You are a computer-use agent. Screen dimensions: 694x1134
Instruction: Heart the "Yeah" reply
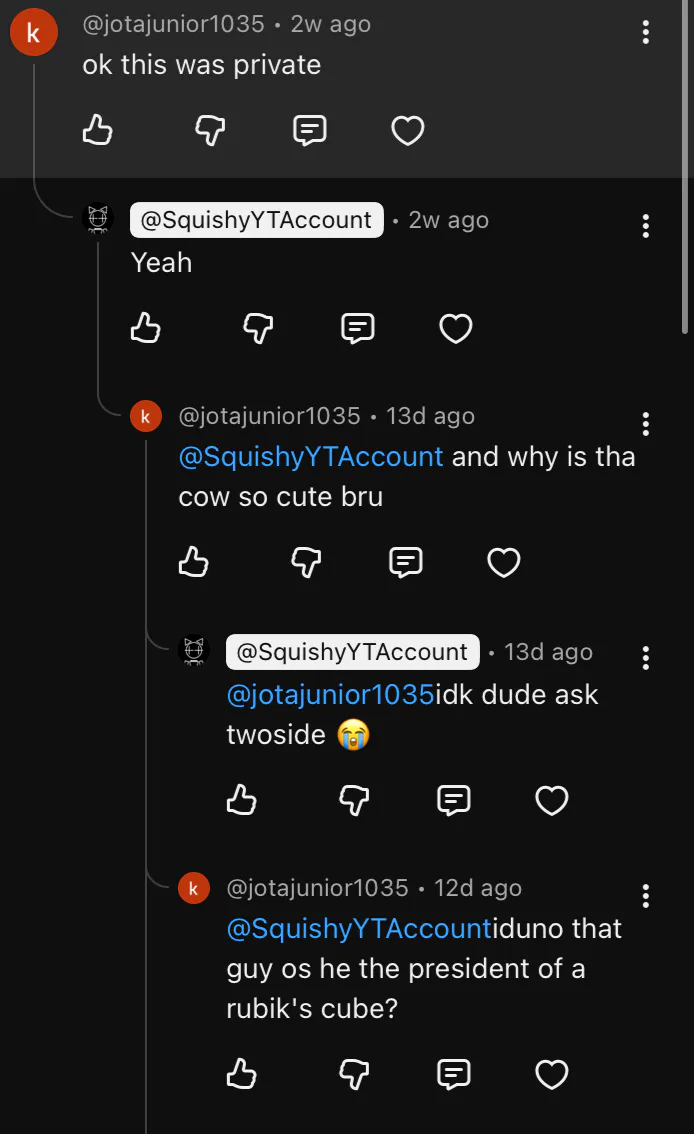coord(456,328)
